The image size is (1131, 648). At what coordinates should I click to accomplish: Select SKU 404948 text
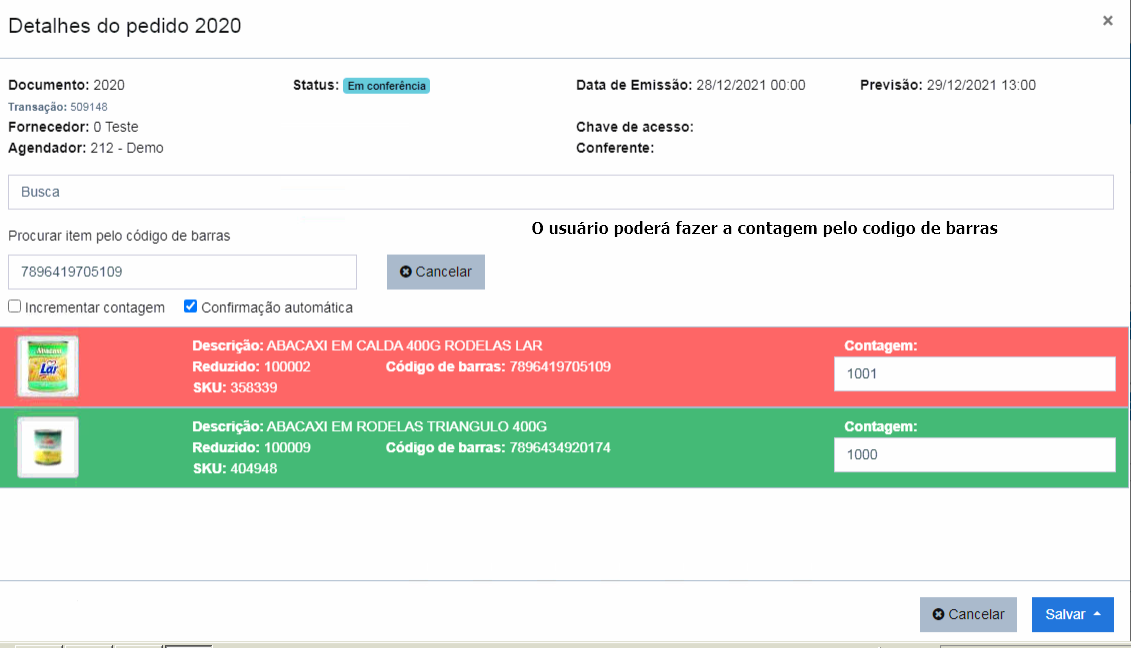pos(235,468)
